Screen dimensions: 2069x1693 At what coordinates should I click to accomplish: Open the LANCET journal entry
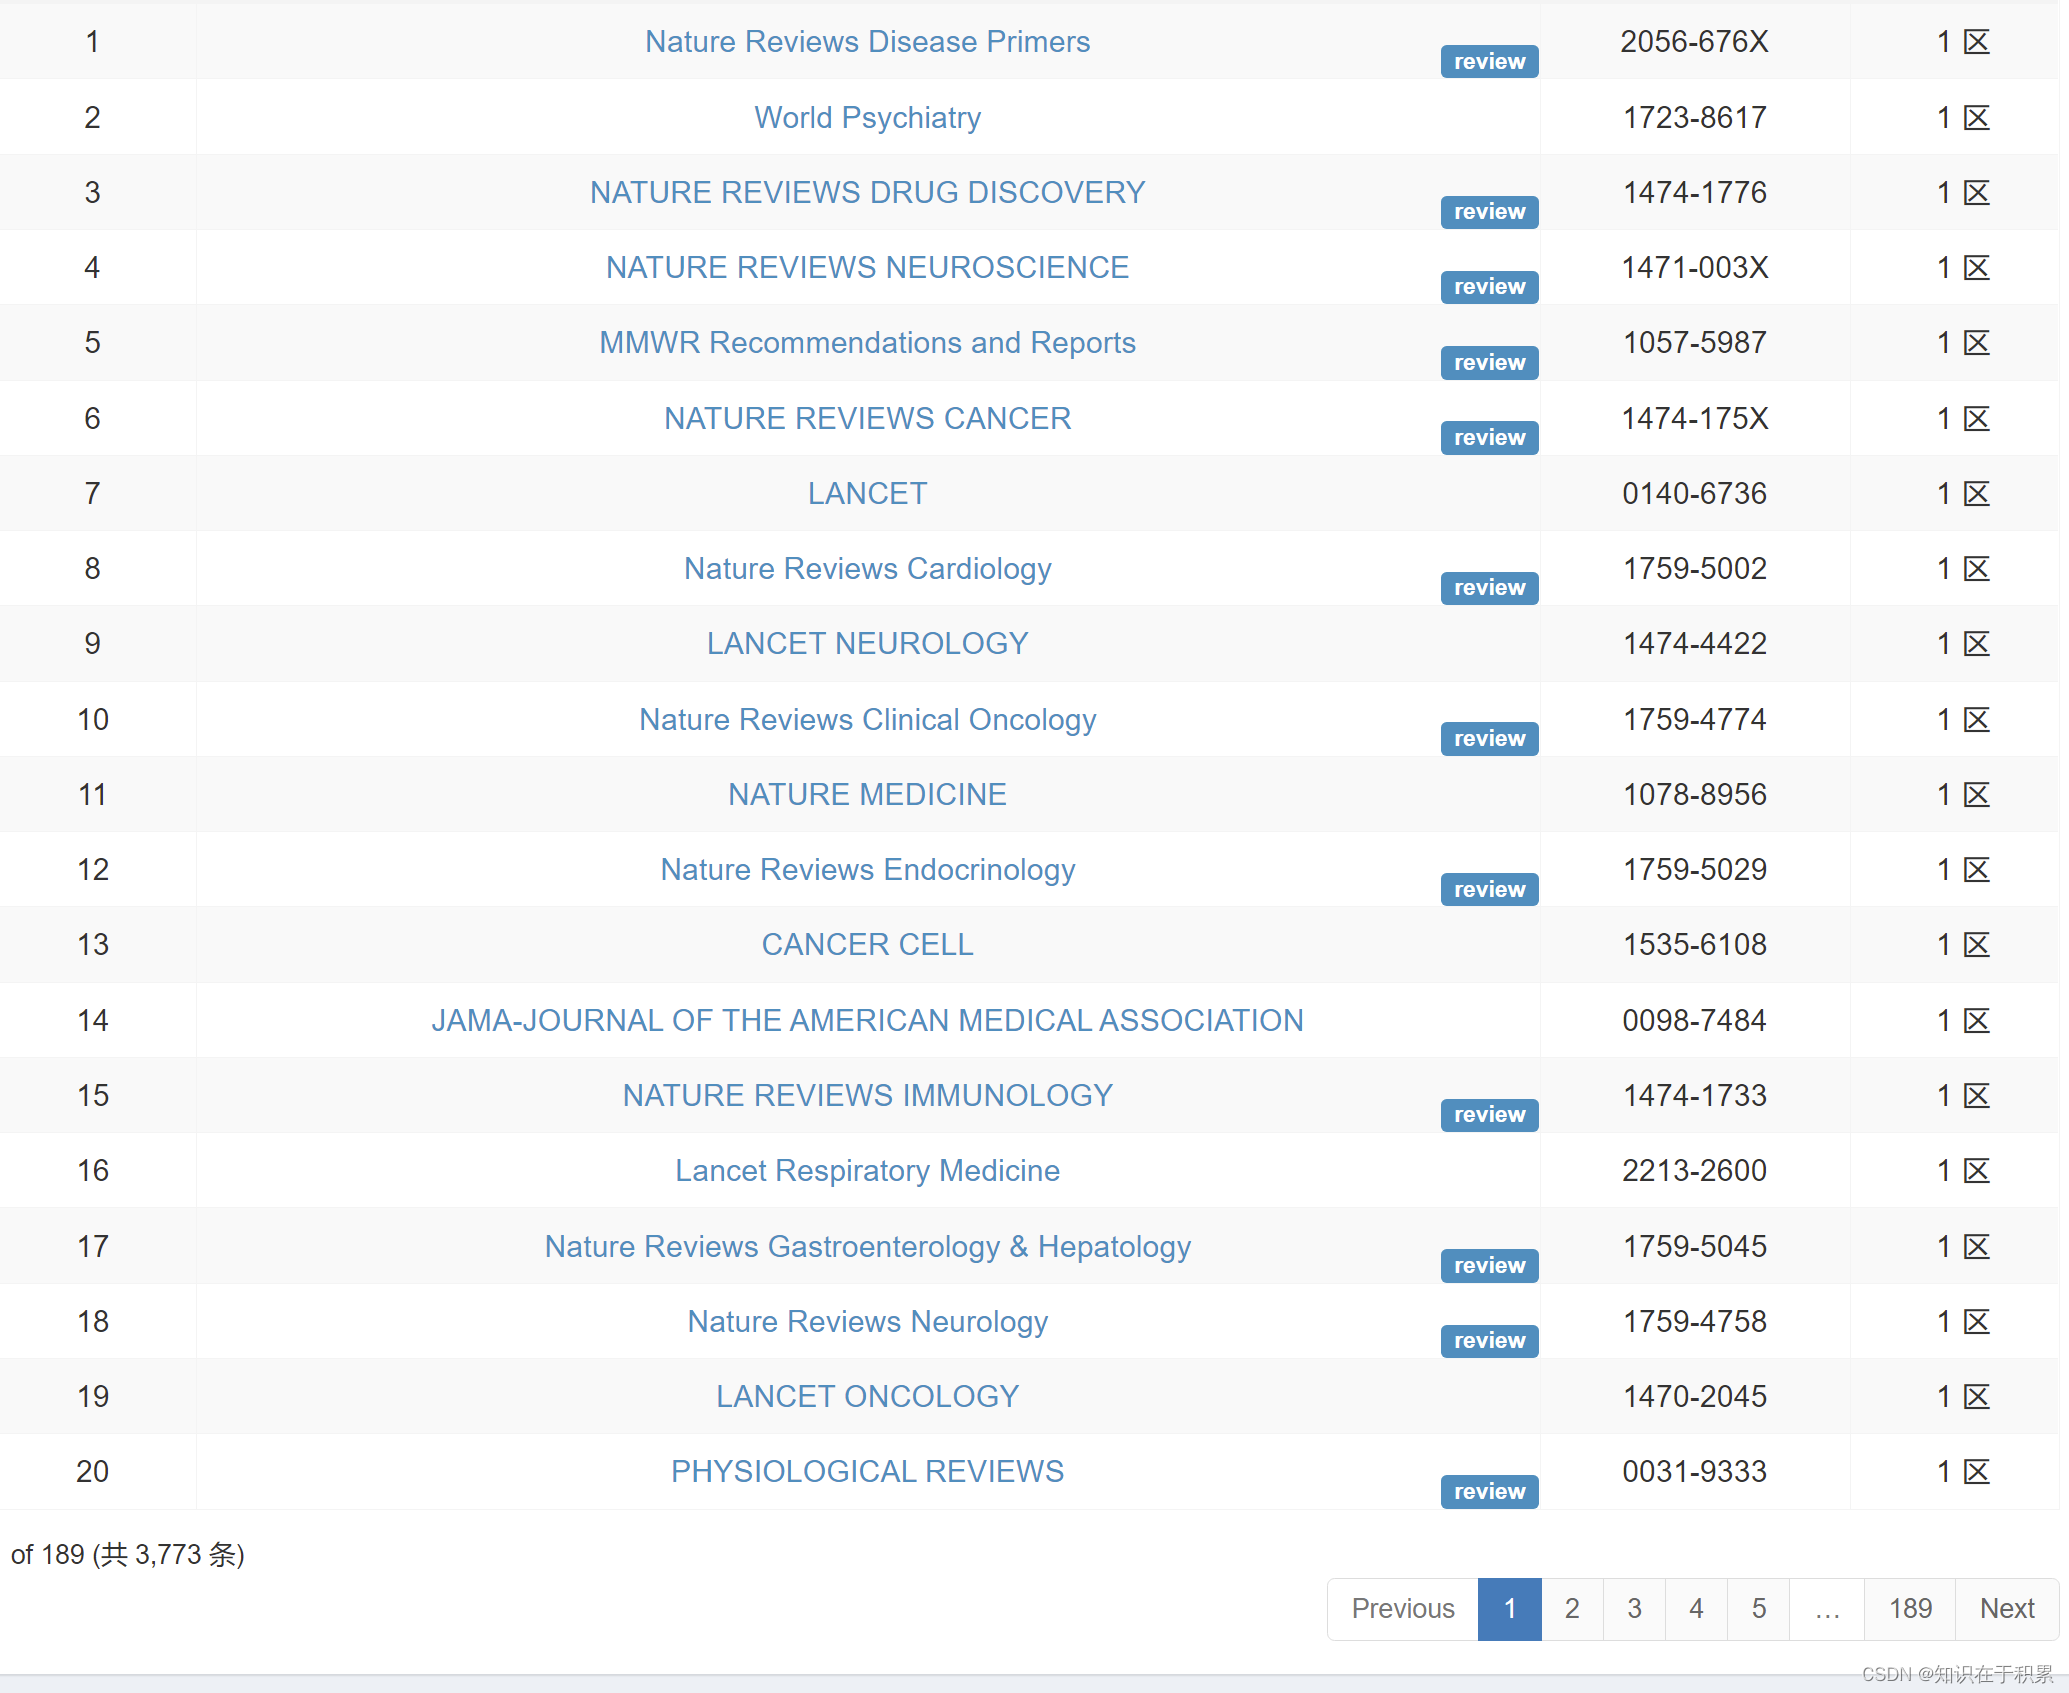coord(867,494)
